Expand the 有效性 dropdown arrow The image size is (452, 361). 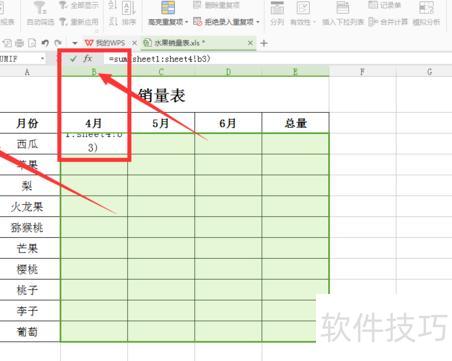[x=314, y=22]
